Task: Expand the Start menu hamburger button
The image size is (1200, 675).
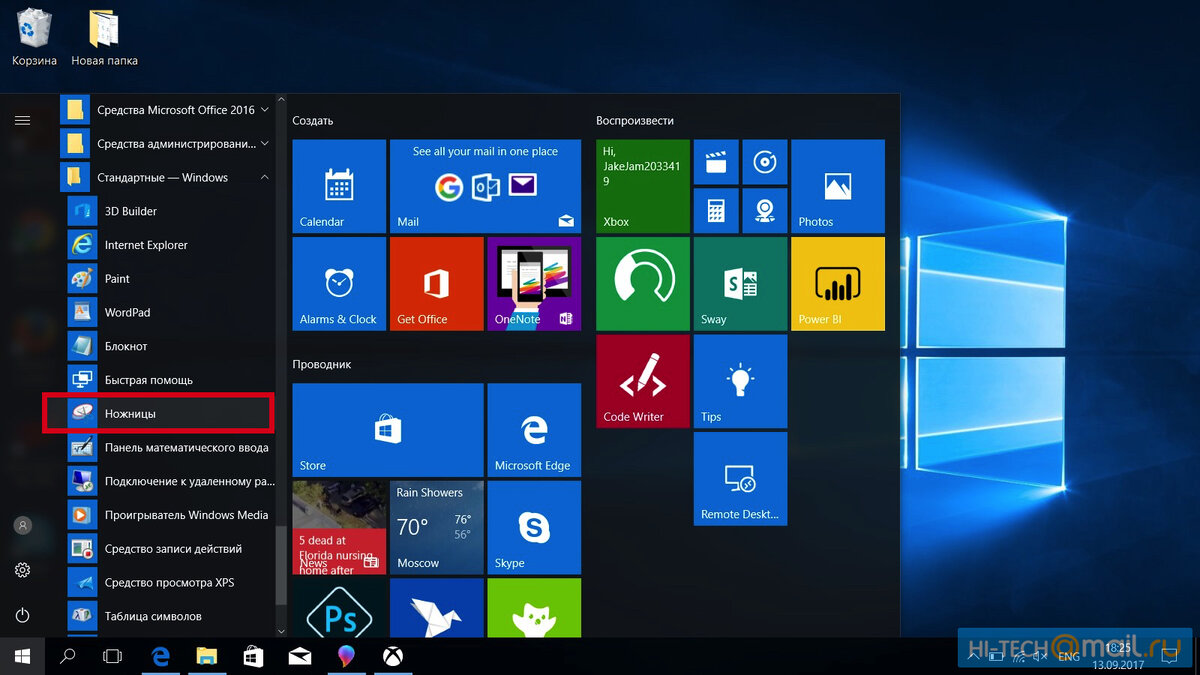Action: coord(22,120)
